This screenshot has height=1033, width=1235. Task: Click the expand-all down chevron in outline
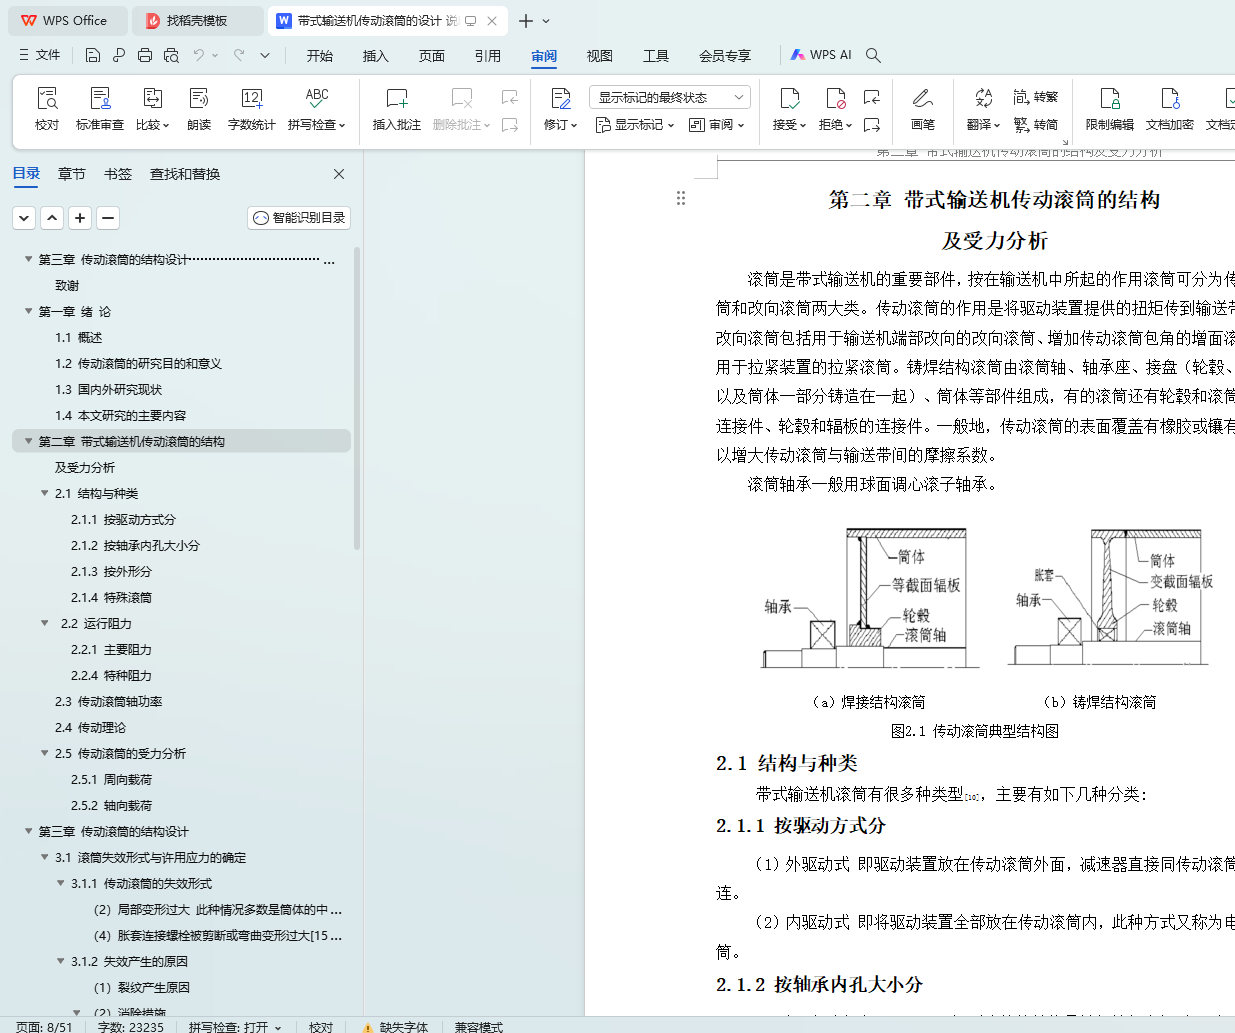click(x=24, y=217)
